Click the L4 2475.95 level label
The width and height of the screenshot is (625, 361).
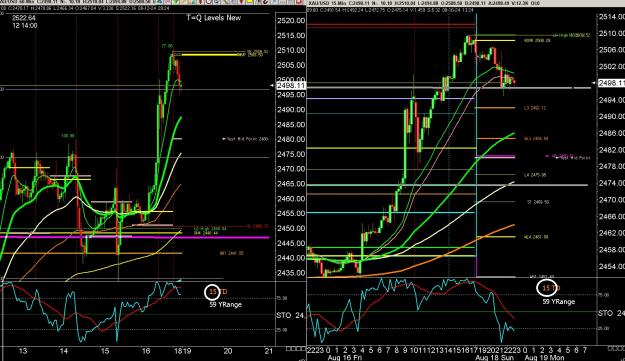535,175
